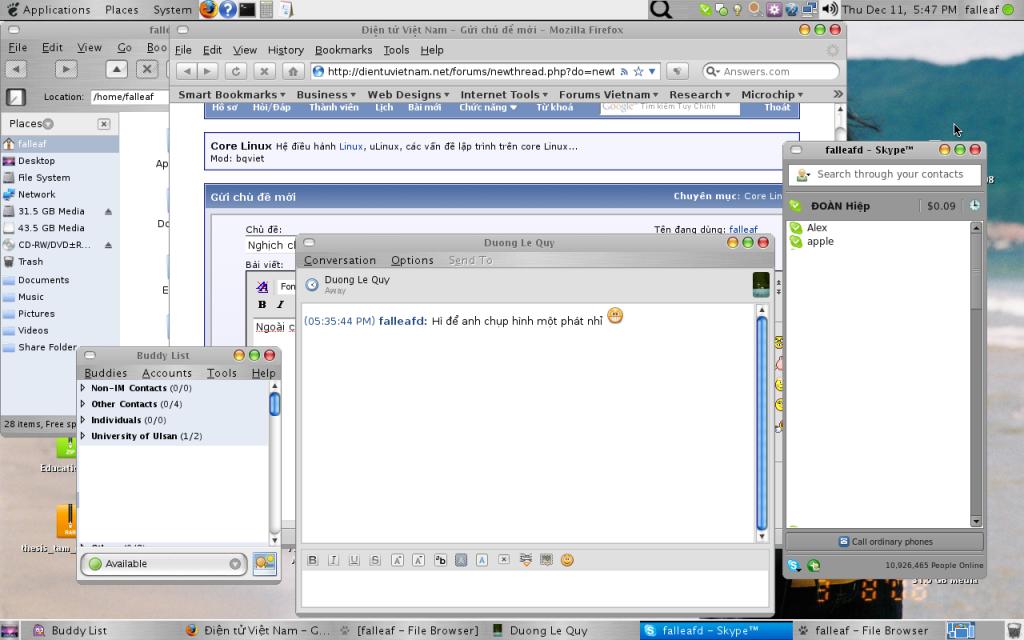Close the Places sidebar panel
Viewport: 1024px width, 640px height.
[x=104, y=123]
